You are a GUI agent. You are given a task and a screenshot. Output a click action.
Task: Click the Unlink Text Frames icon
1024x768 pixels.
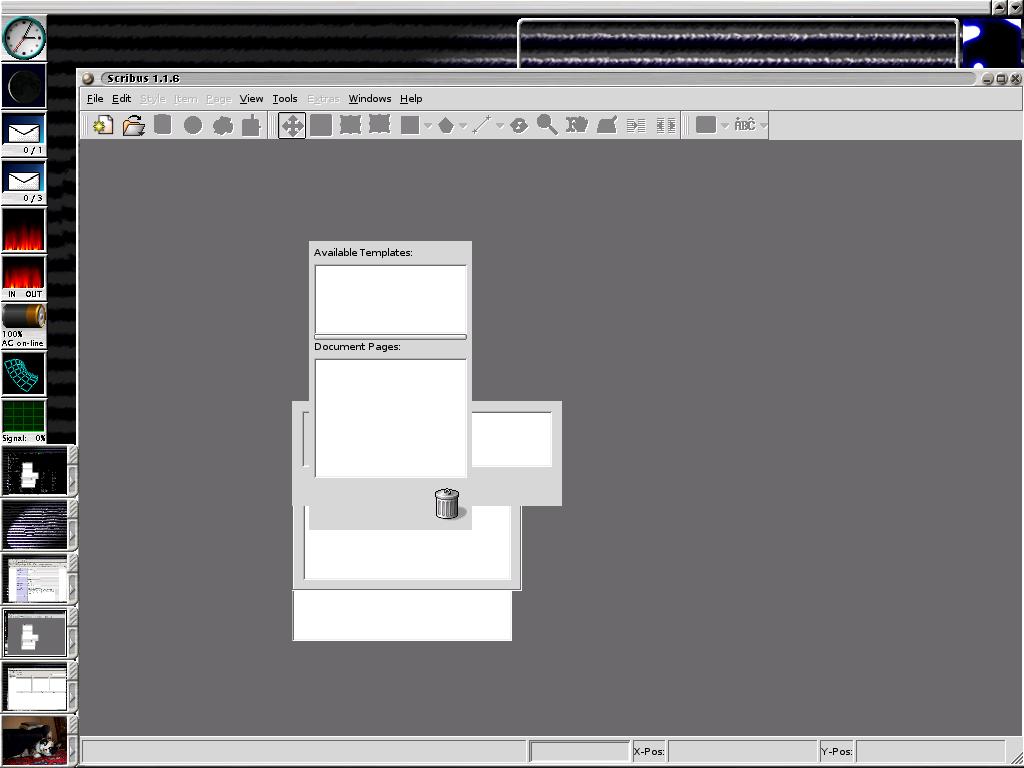665,125
